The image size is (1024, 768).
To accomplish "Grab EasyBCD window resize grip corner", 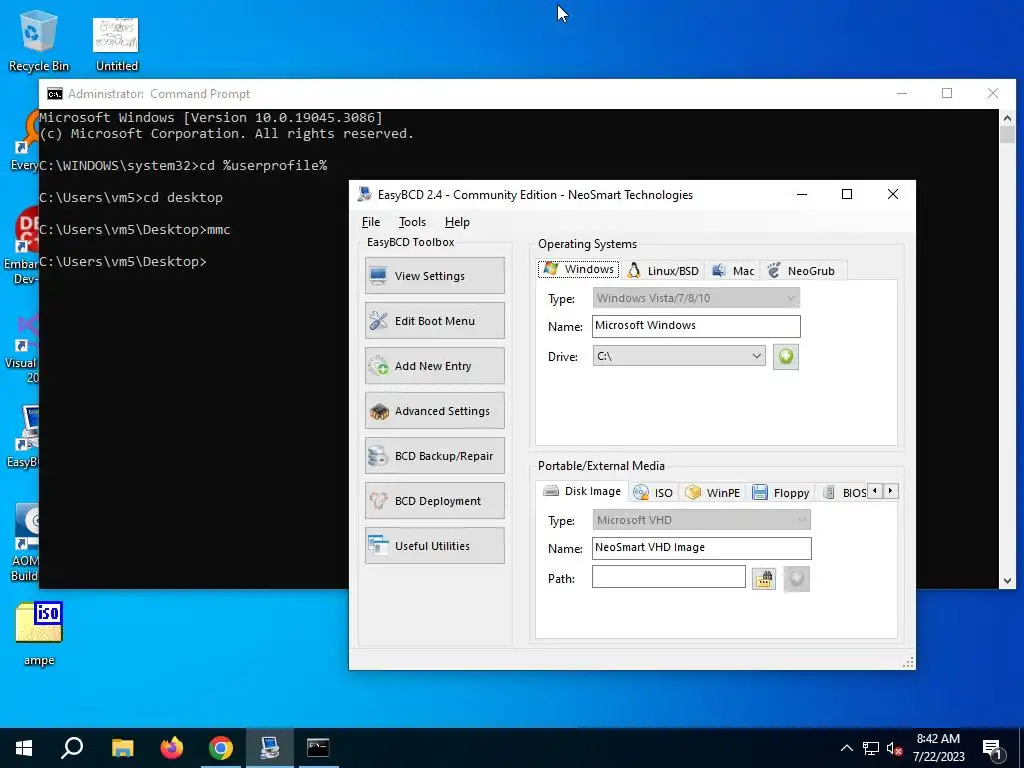I will pos(908,662).
